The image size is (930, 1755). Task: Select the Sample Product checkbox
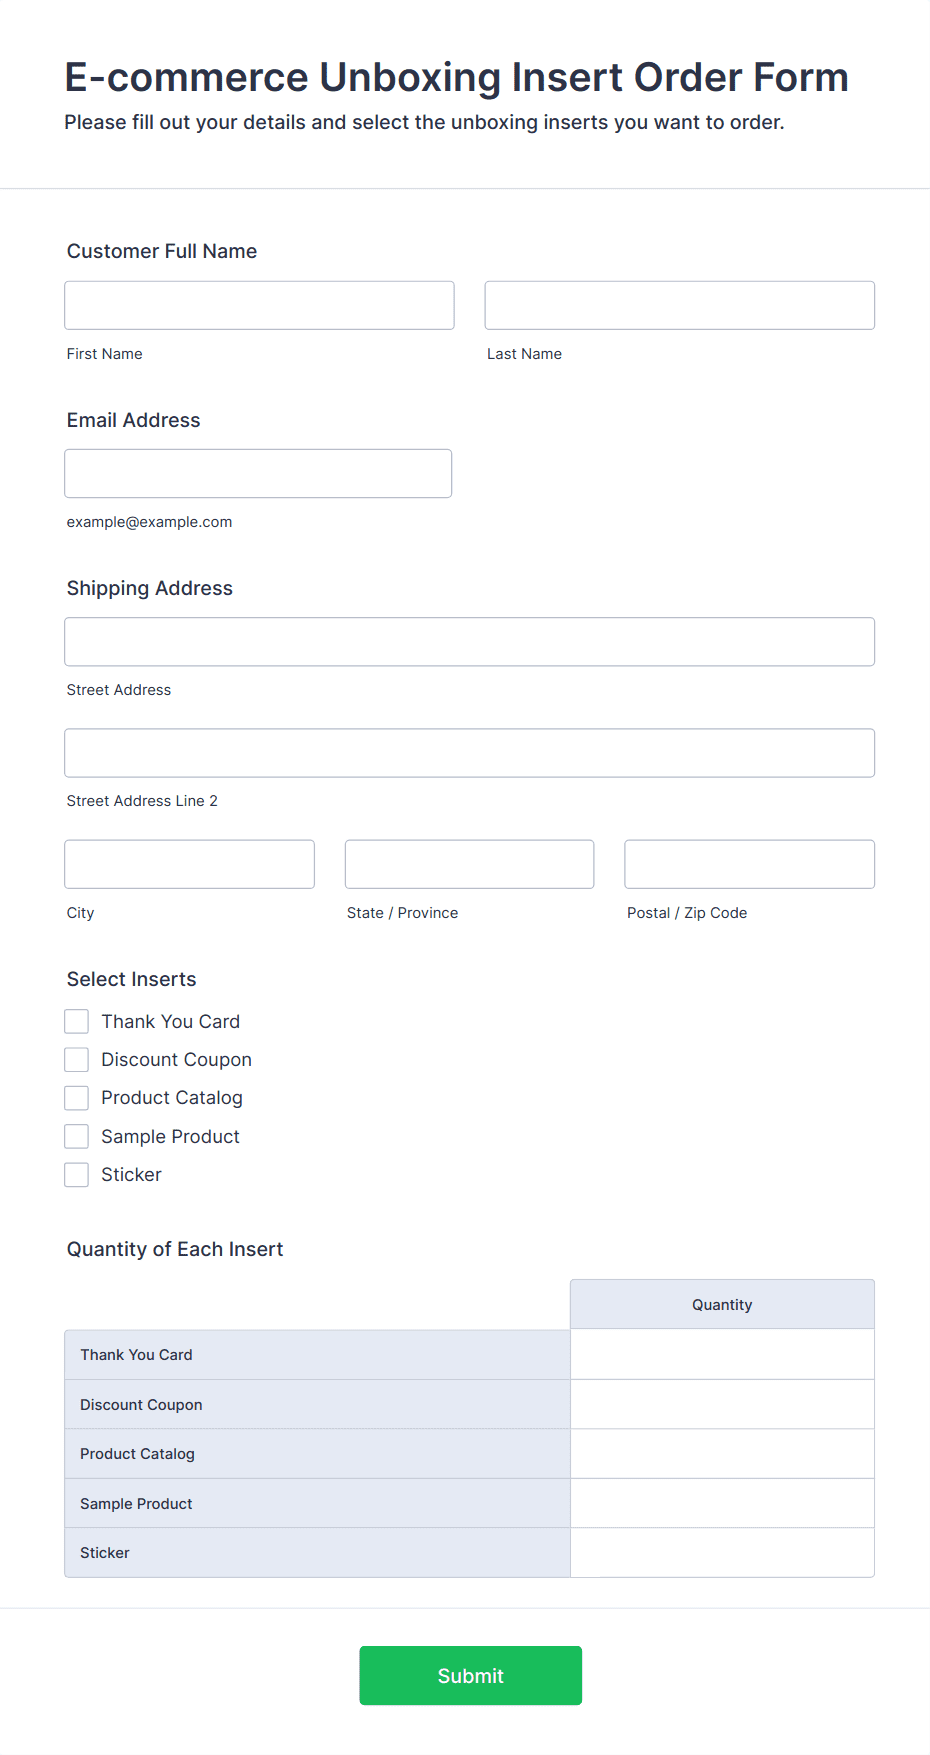[77, 1136]
